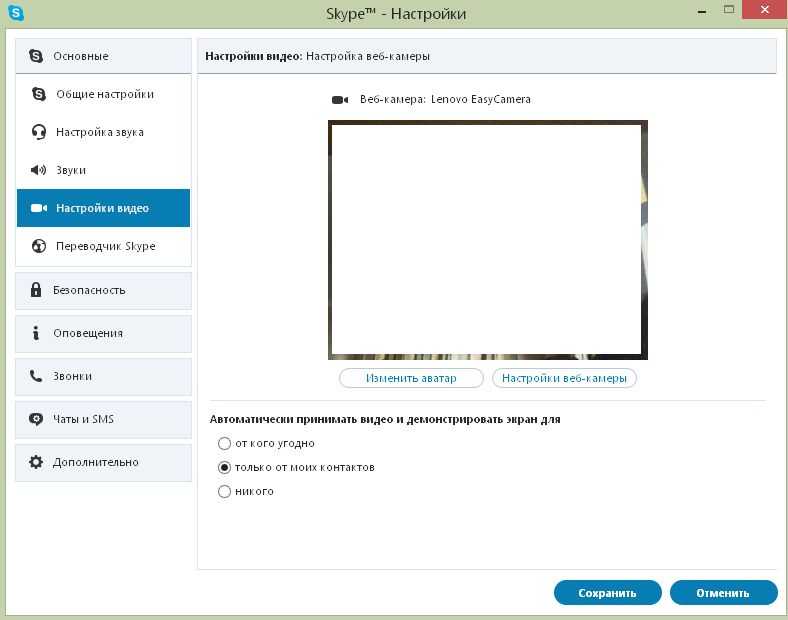Viewport: 788px width, 620px height.
Task: Open Переводчик Skype settings
Action: tap(104, 246)
